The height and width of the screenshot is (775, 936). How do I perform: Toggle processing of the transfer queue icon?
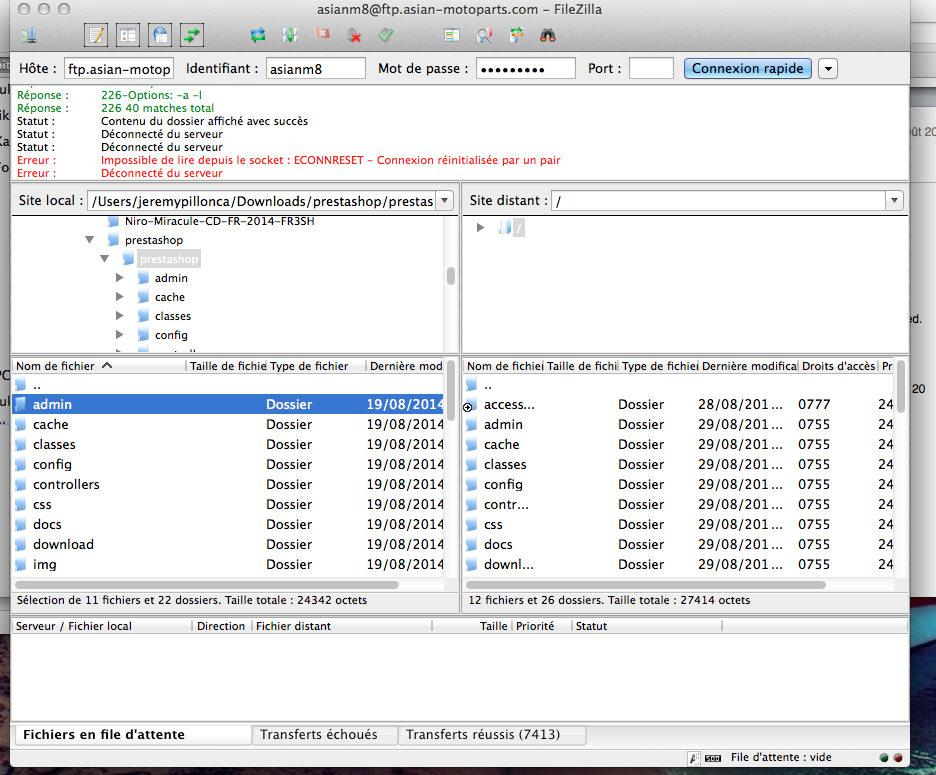click(290, 36)
